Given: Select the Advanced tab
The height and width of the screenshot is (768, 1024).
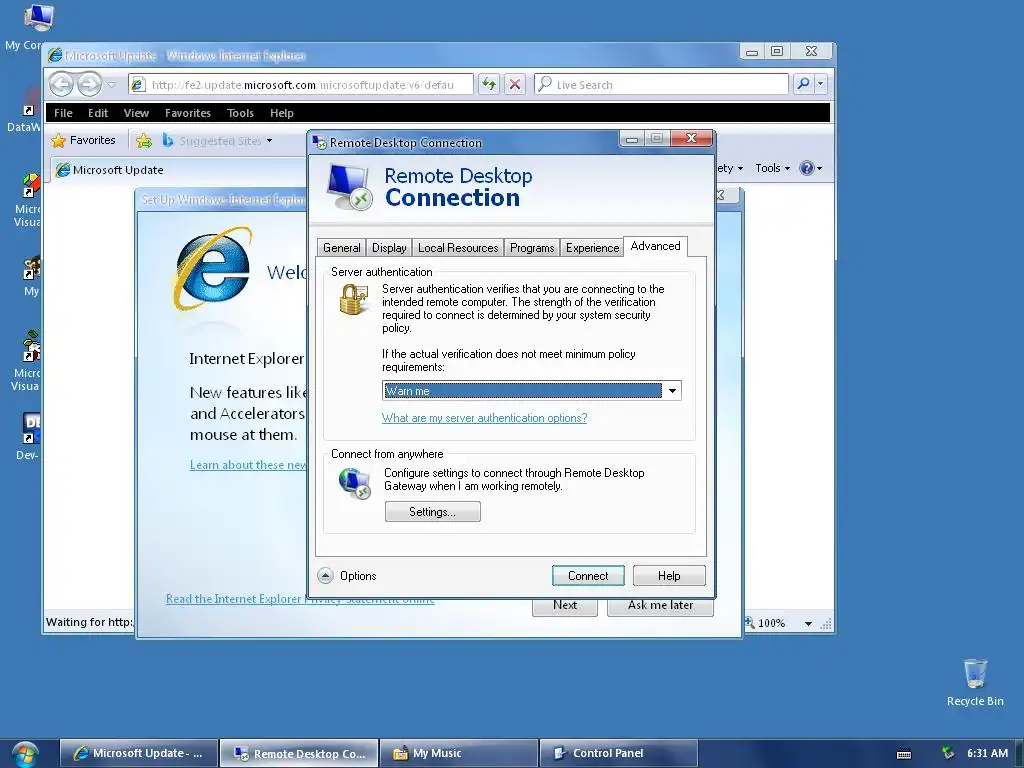Looking at the screenshot, I should pyautogui.click(x=655, y=246).
